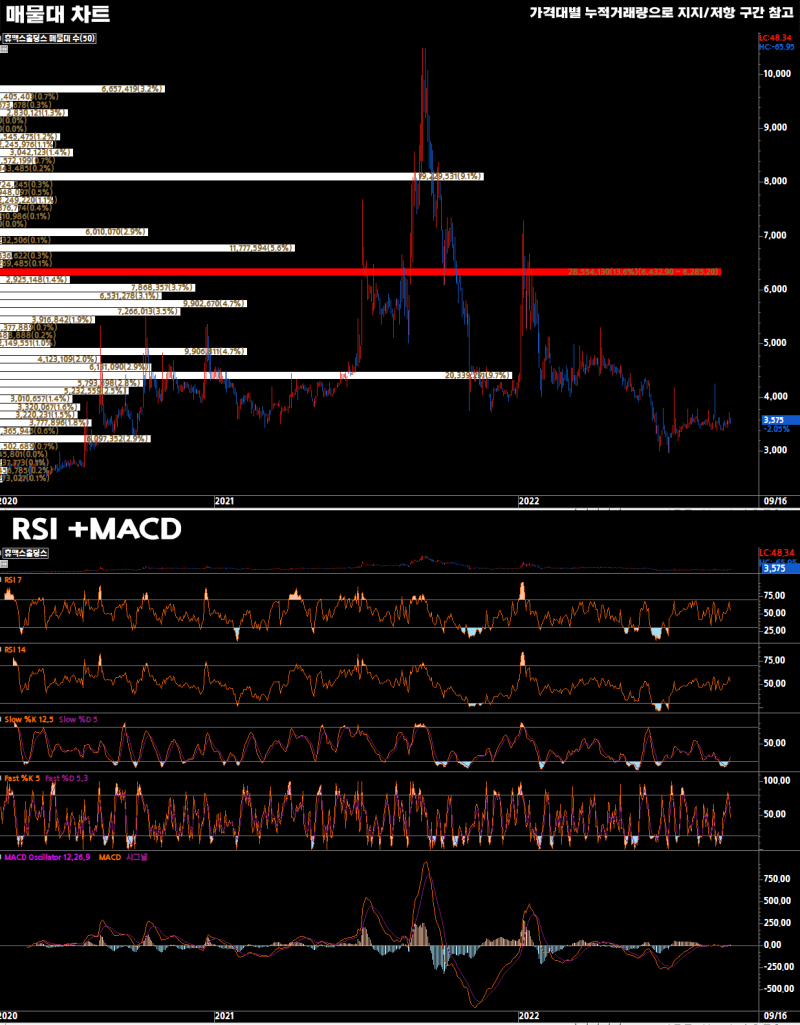This screenshot has height=1025, width=800.
Task: Click the 9,906,811(4.7%) volume bar
Action: pos(123,351)
